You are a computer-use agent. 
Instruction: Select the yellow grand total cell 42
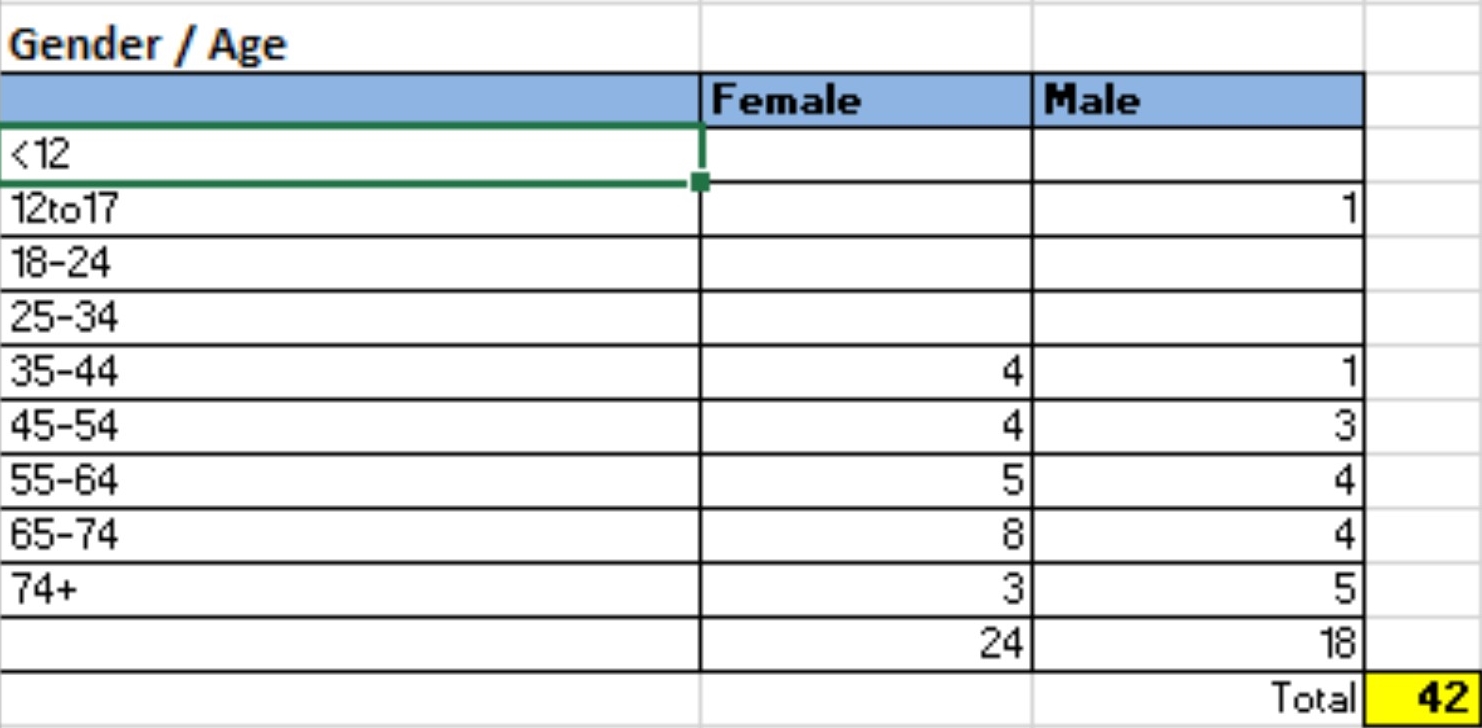[1422, 697]
